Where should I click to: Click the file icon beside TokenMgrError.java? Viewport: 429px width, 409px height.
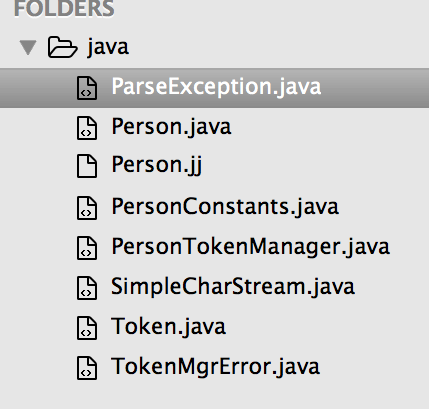tap(87, 368)
